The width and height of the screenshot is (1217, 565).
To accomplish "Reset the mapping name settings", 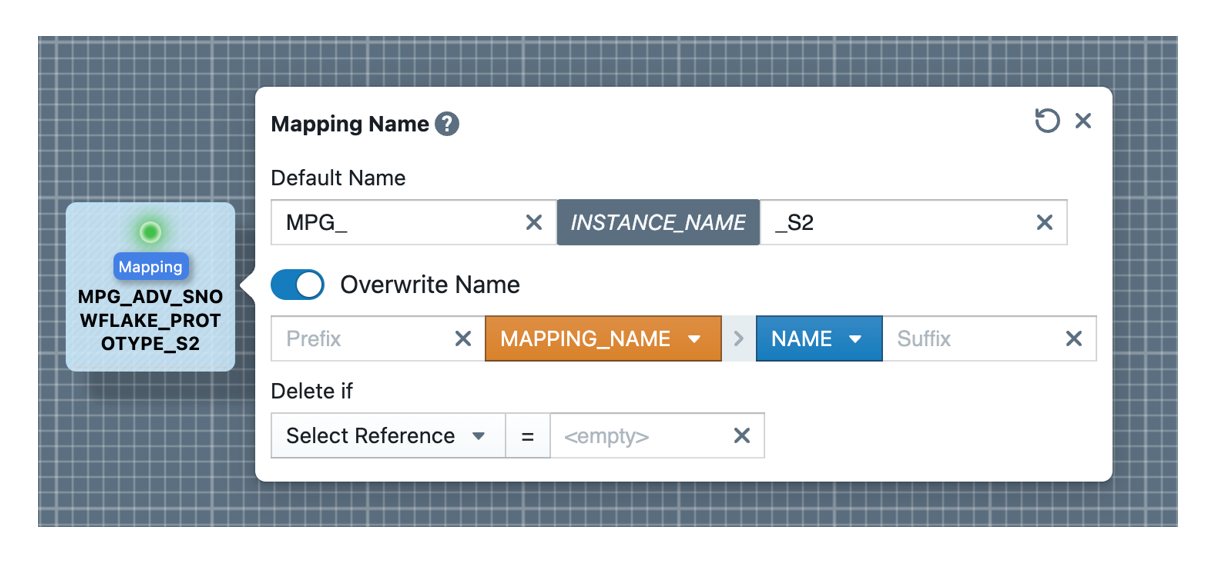I will pos(1046,121).
